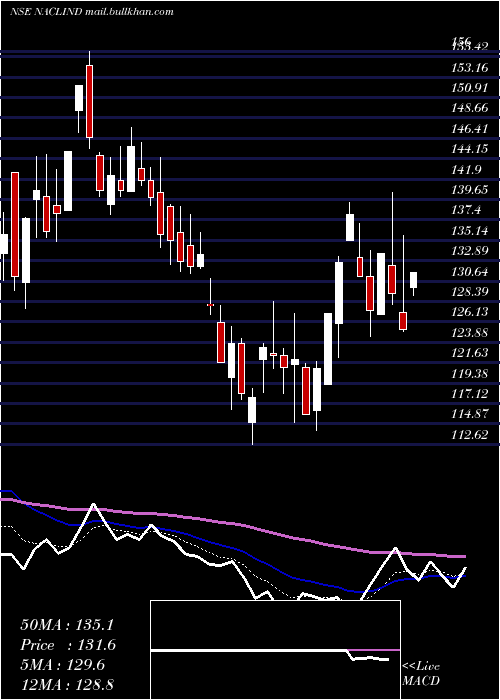Pick the 119.38 price axis value
This screenshot has height=700, width=500.
469,373
